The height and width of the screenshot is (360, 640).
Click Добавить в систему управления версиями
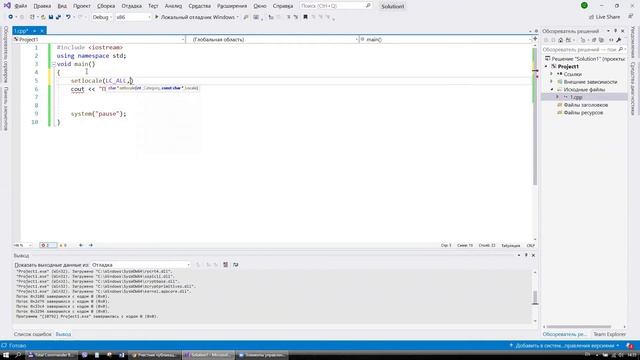pos(564,346)
